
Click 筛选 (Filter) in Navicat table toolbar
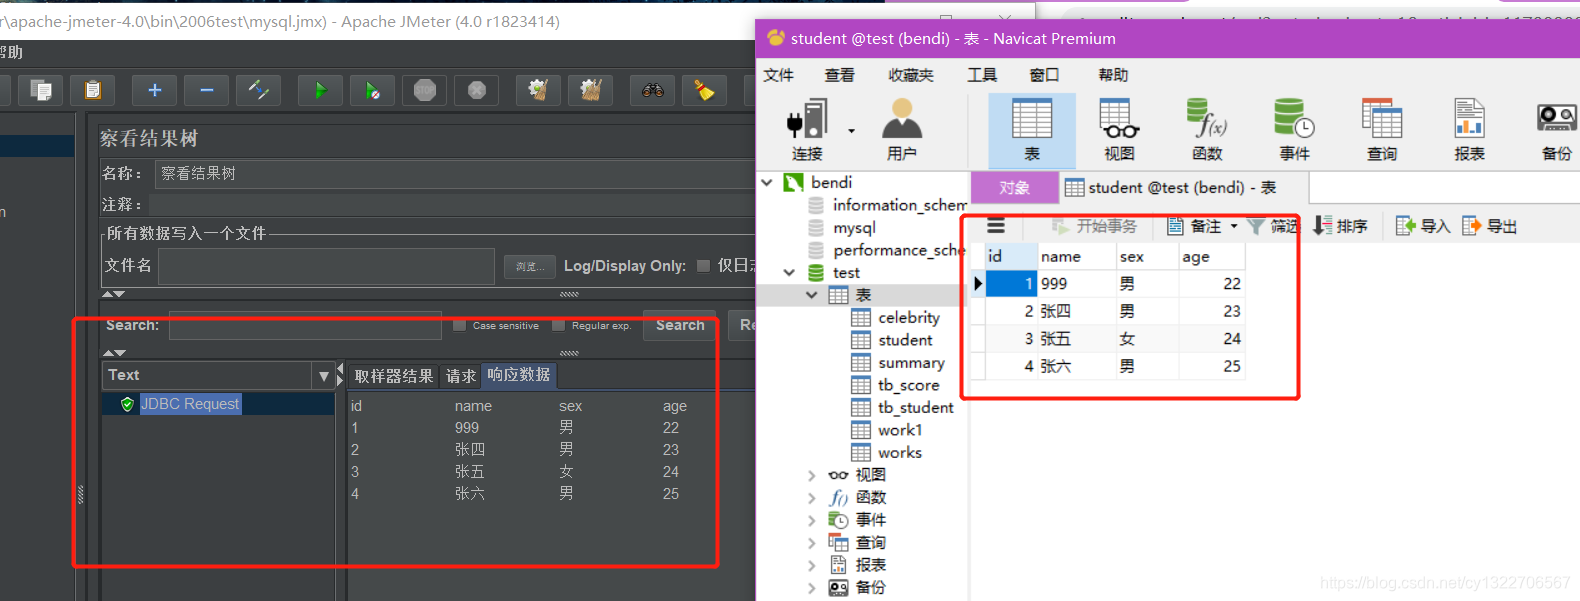(x=1272, y=226)
